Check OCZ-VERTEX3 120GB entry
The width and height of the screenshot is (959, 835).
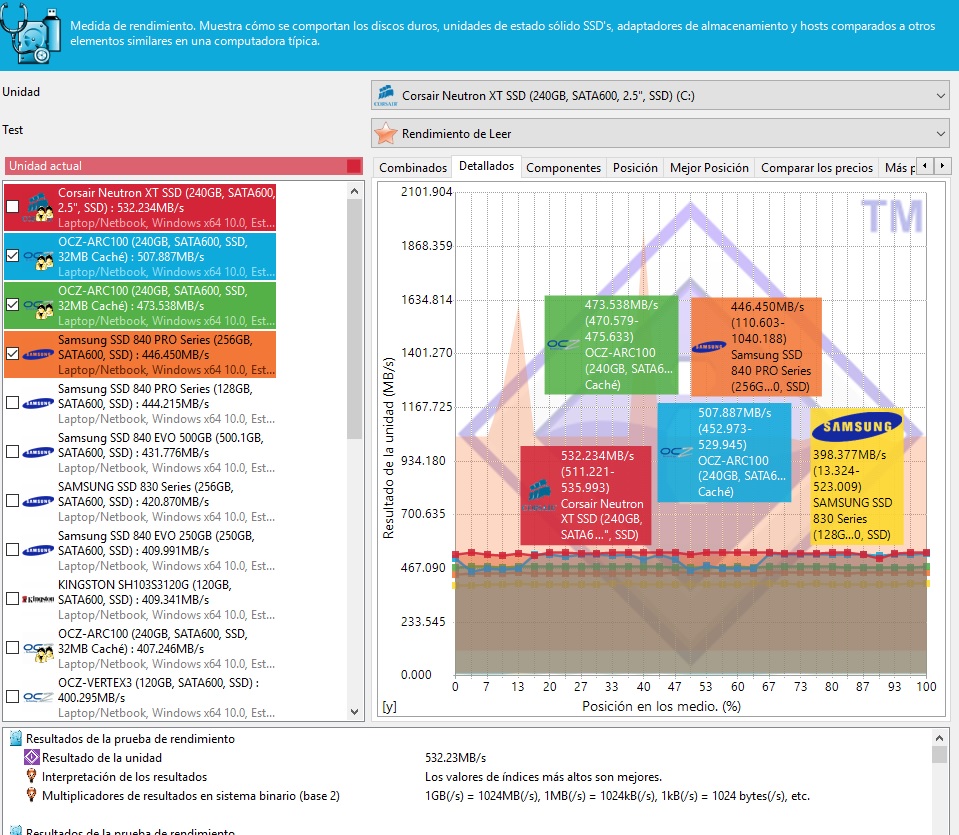12,696
